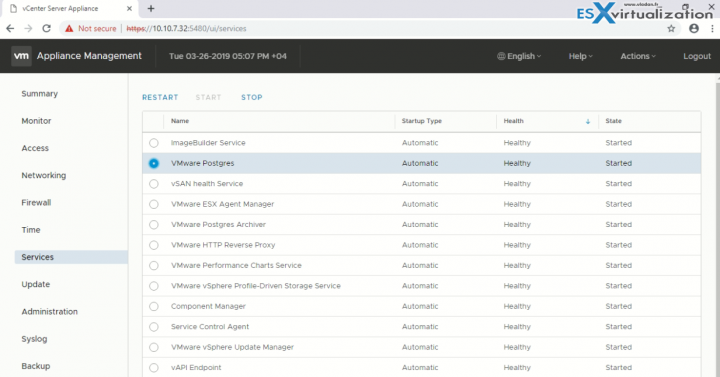This screenshot has width=720, height=377.
Task: Click the RESTART button
Action: tap(160, 97)
